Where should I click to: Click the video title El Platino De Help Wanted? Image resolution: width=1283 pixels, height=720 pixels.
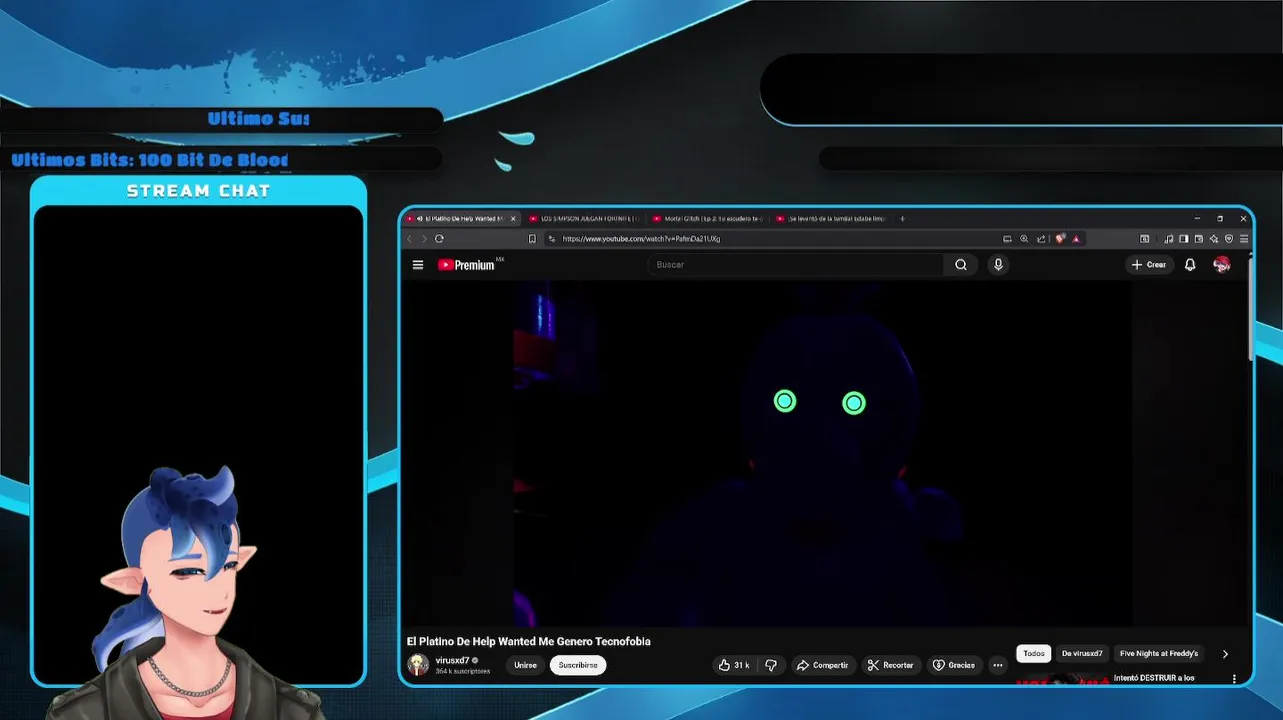529,642
